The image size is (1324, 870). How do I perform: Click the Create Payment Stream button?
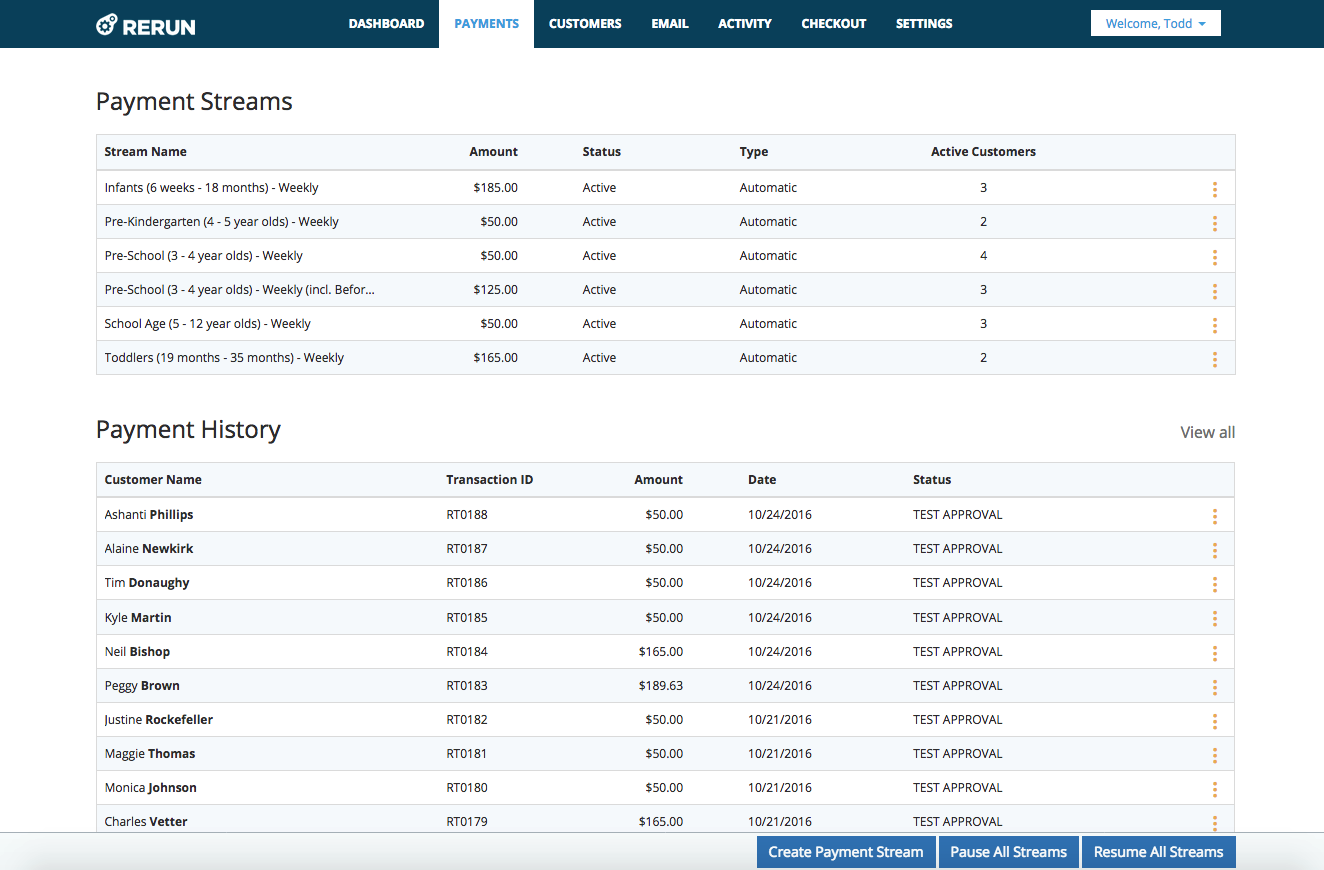click(846, 852)
